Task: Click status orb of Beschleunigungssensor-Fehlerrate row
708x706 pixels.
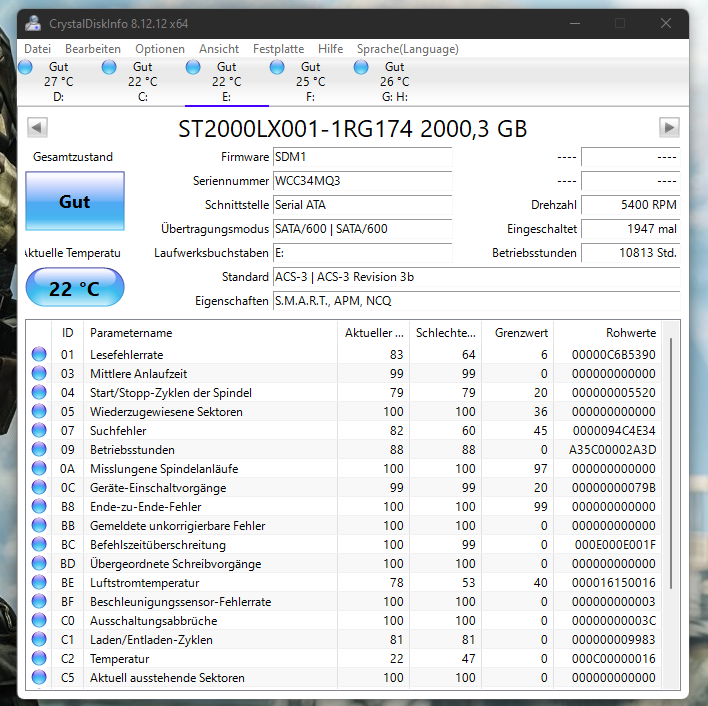Action: point(39,601)
